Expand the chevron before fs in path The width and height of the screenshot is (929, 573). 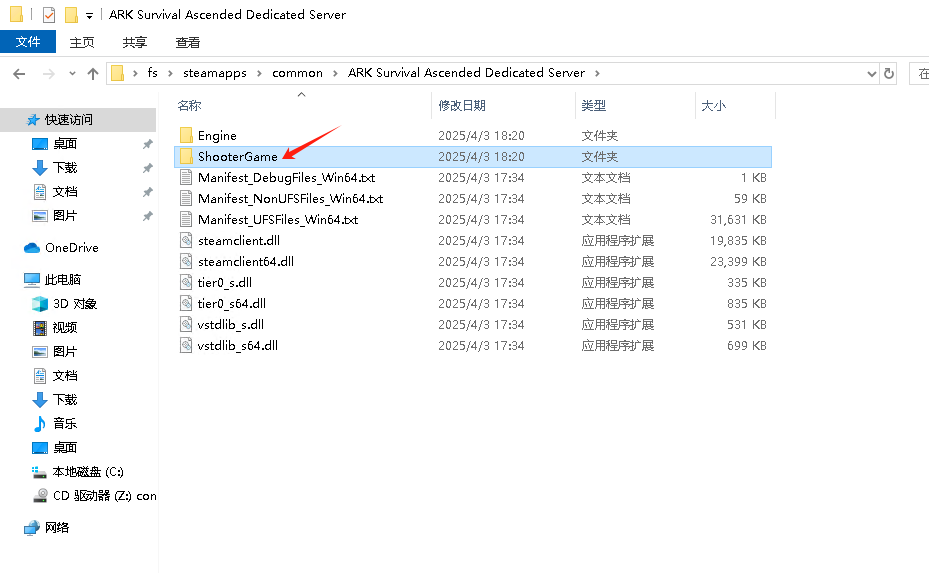coord(135,73)
